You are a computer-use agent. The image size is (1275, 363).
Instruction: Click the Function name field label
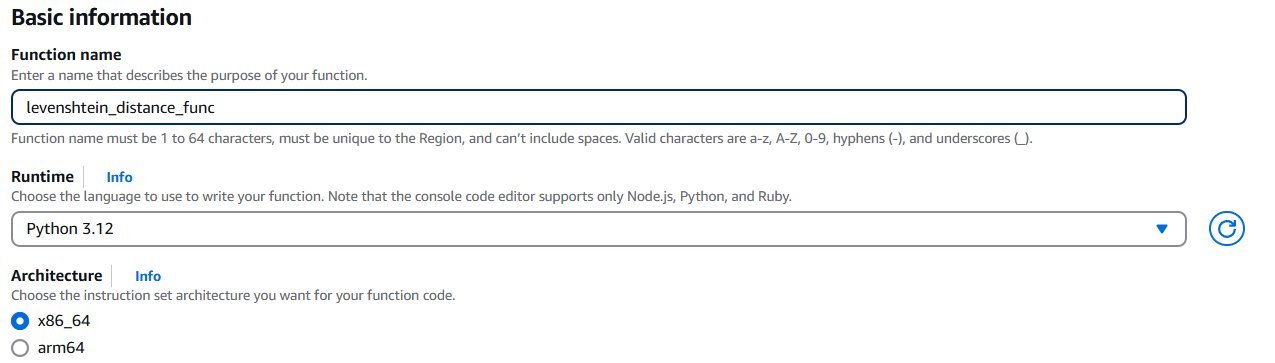[66, 54]
